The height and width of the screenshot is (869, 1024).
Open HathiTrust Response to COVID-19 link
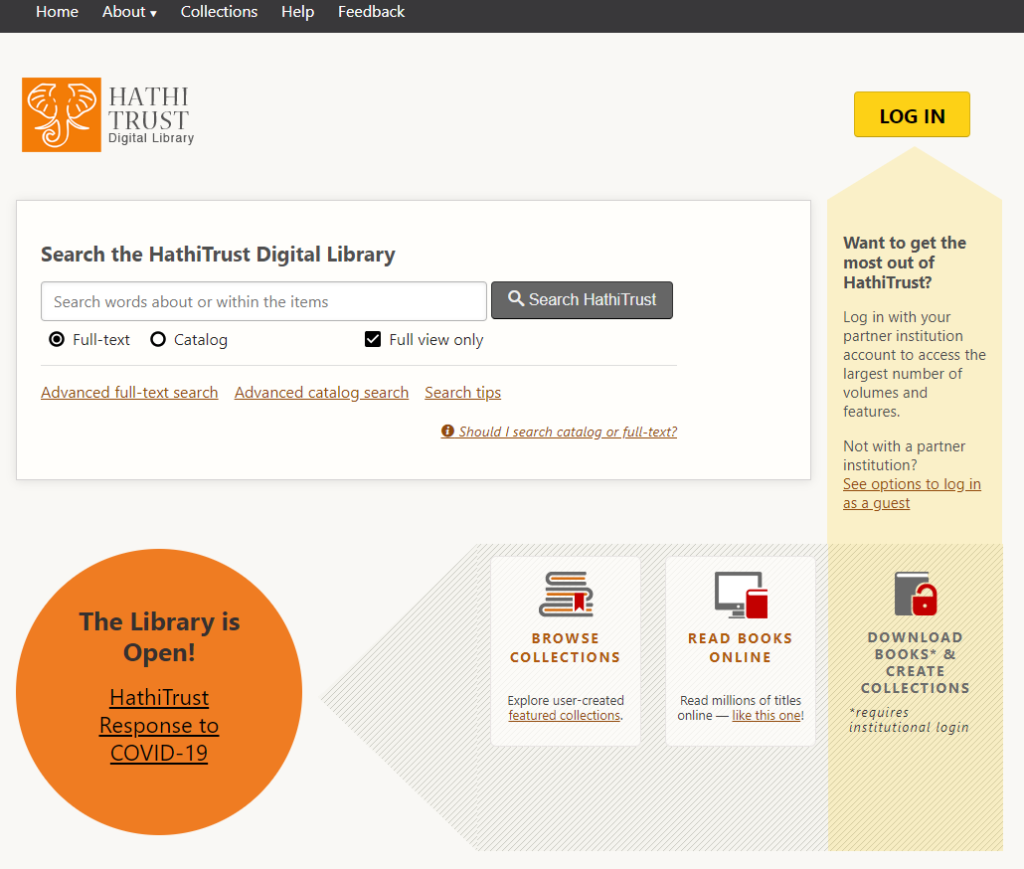click(x=159, y=725)
